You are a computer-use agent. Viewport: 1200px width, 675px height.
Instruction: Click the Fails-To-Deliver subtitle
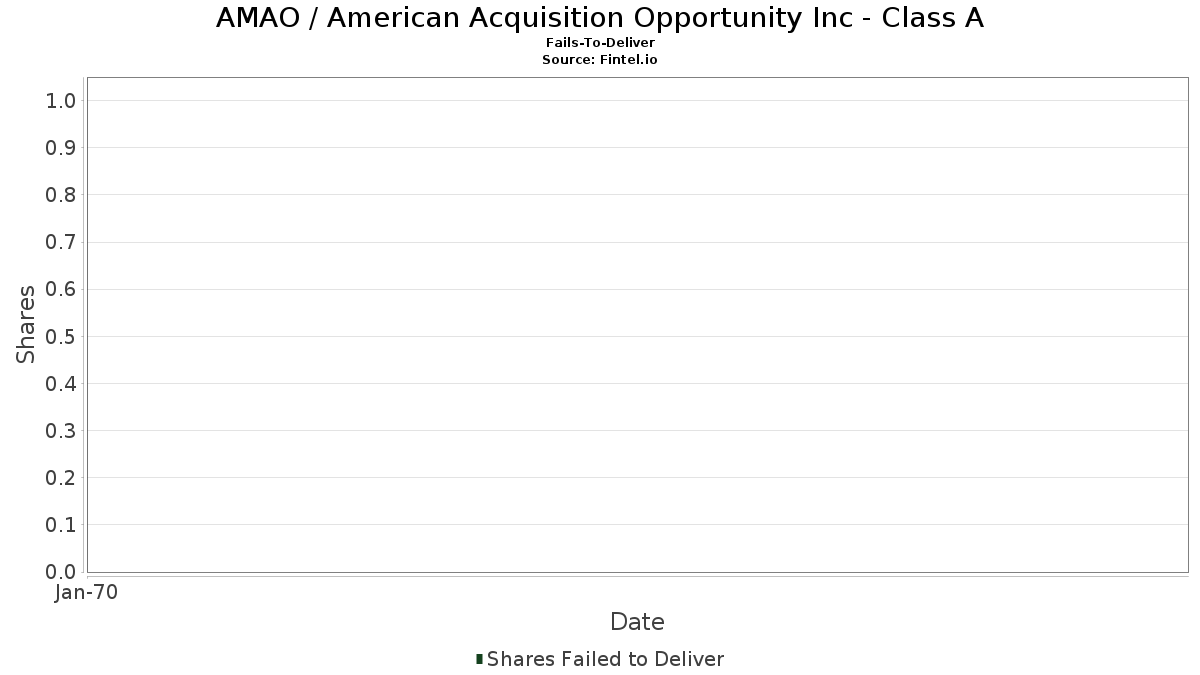(x=600, y=44)
